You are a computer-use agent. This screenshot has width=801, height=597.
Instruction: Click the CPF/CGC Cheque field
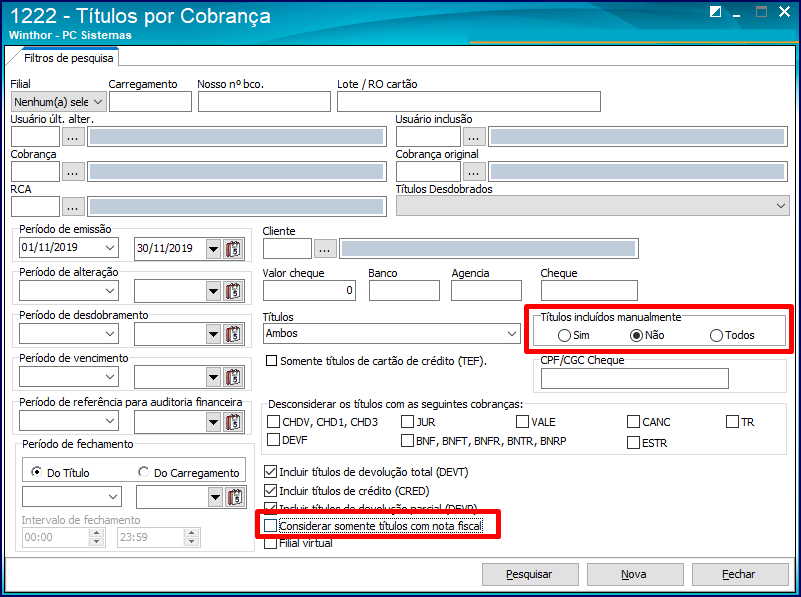[x=634, y=378]
